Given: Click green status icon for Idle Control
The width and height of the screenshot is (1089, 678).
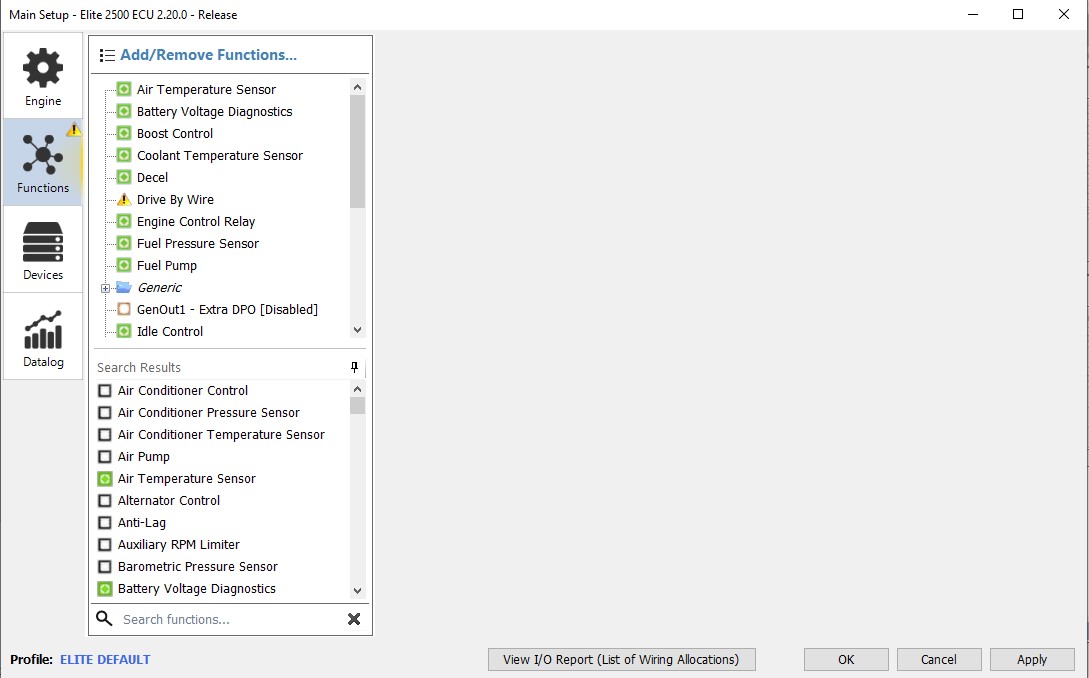Looking at the screenshot, I should [124, 331].
